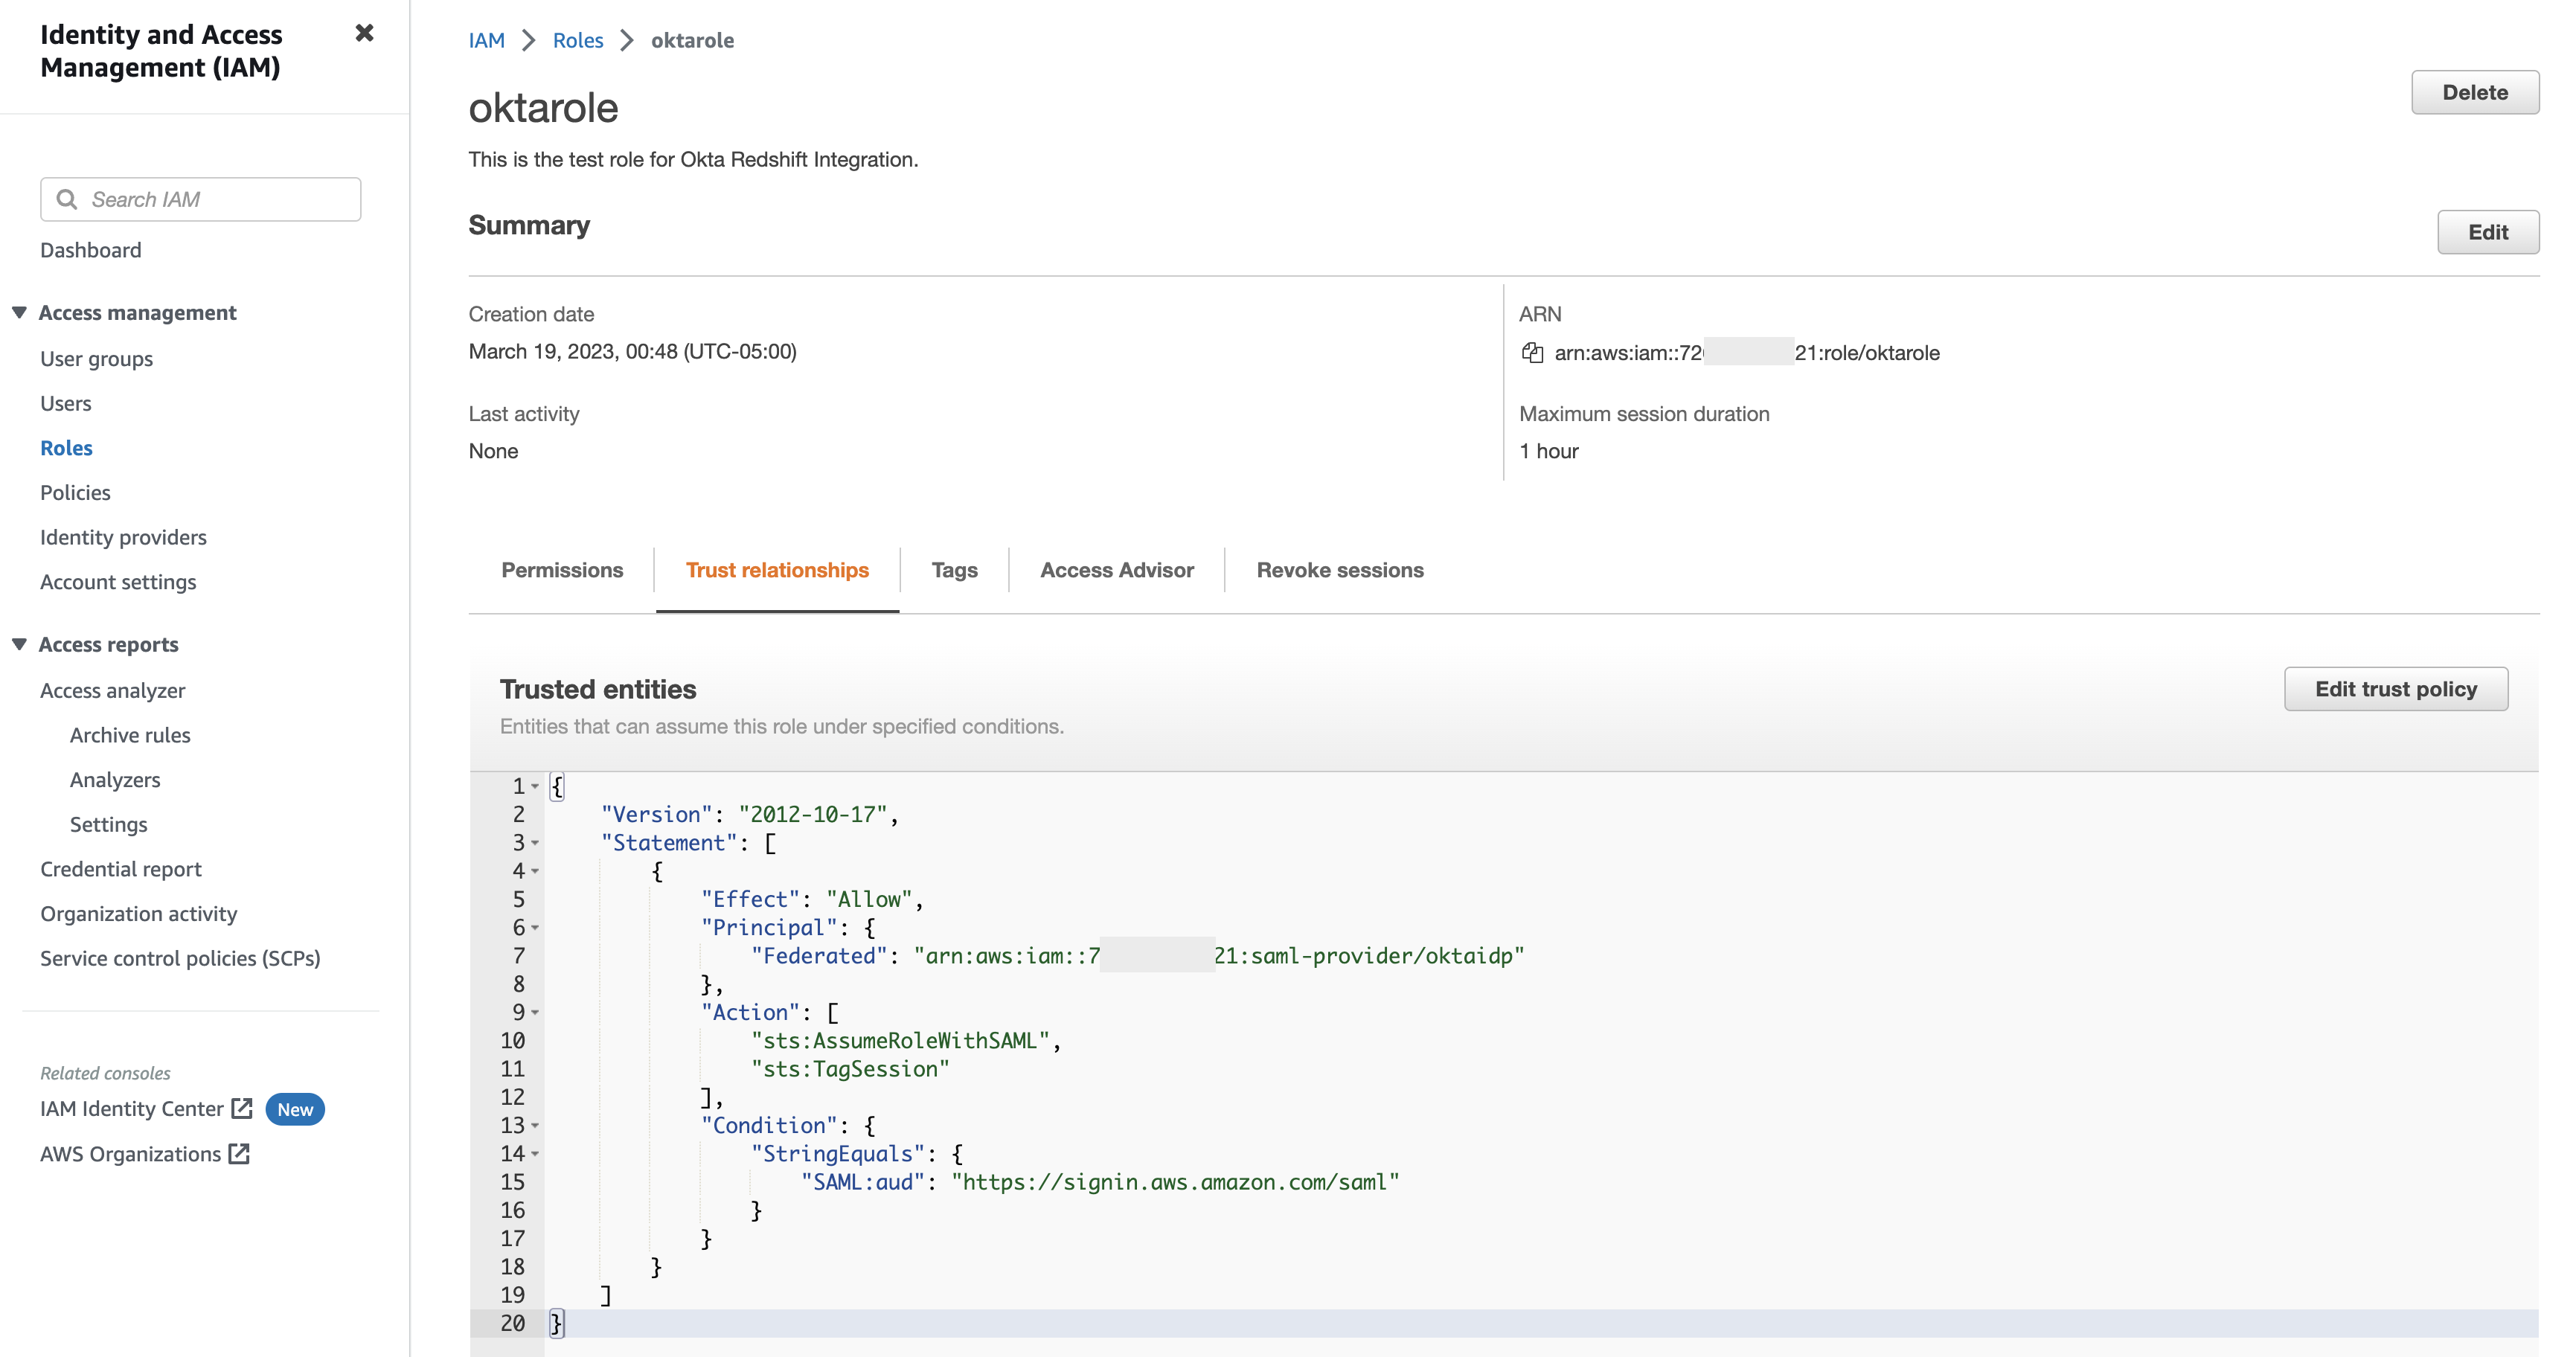
Task: Open Identity providers in sidebar
Action: coord(123,537)
